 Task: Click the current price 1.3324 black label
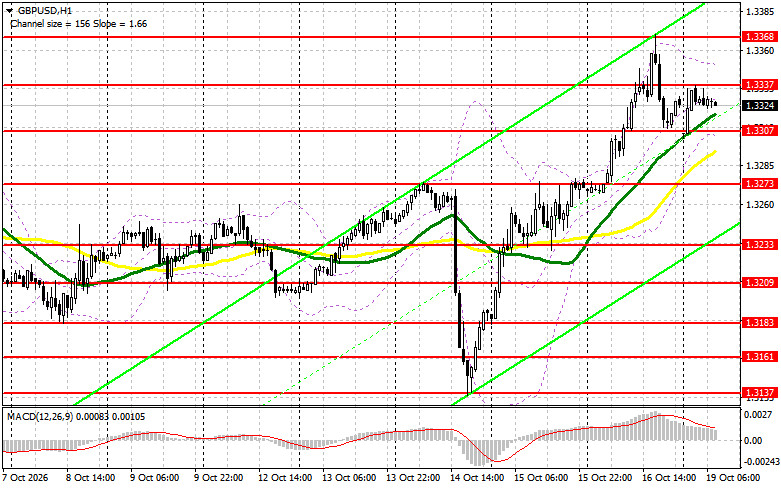click(760, 106)
